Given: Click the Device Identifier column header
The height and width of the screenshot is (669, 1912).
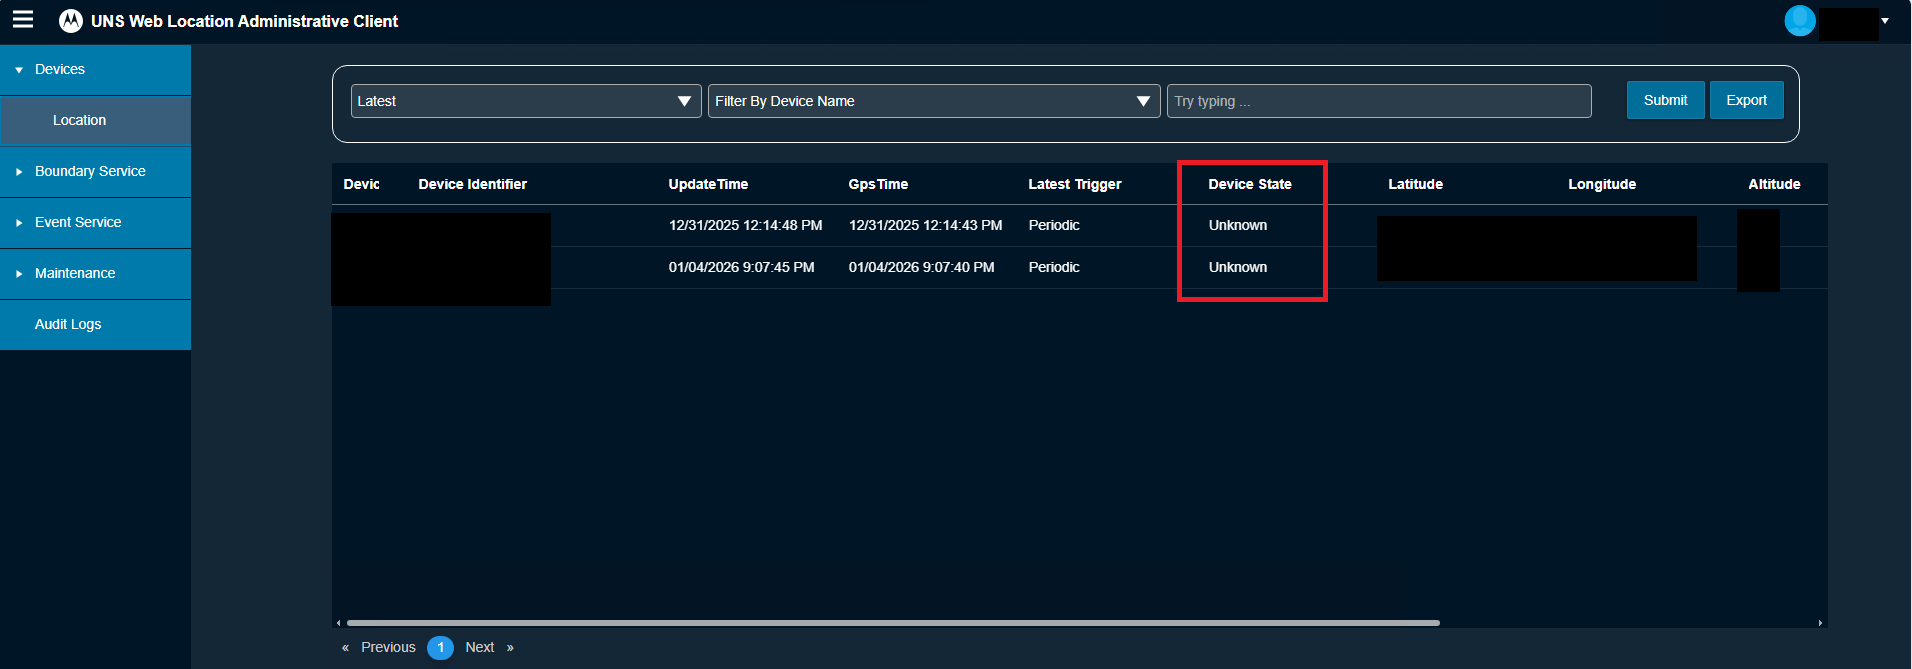Looking at the screenshot, I should point(472,184).
